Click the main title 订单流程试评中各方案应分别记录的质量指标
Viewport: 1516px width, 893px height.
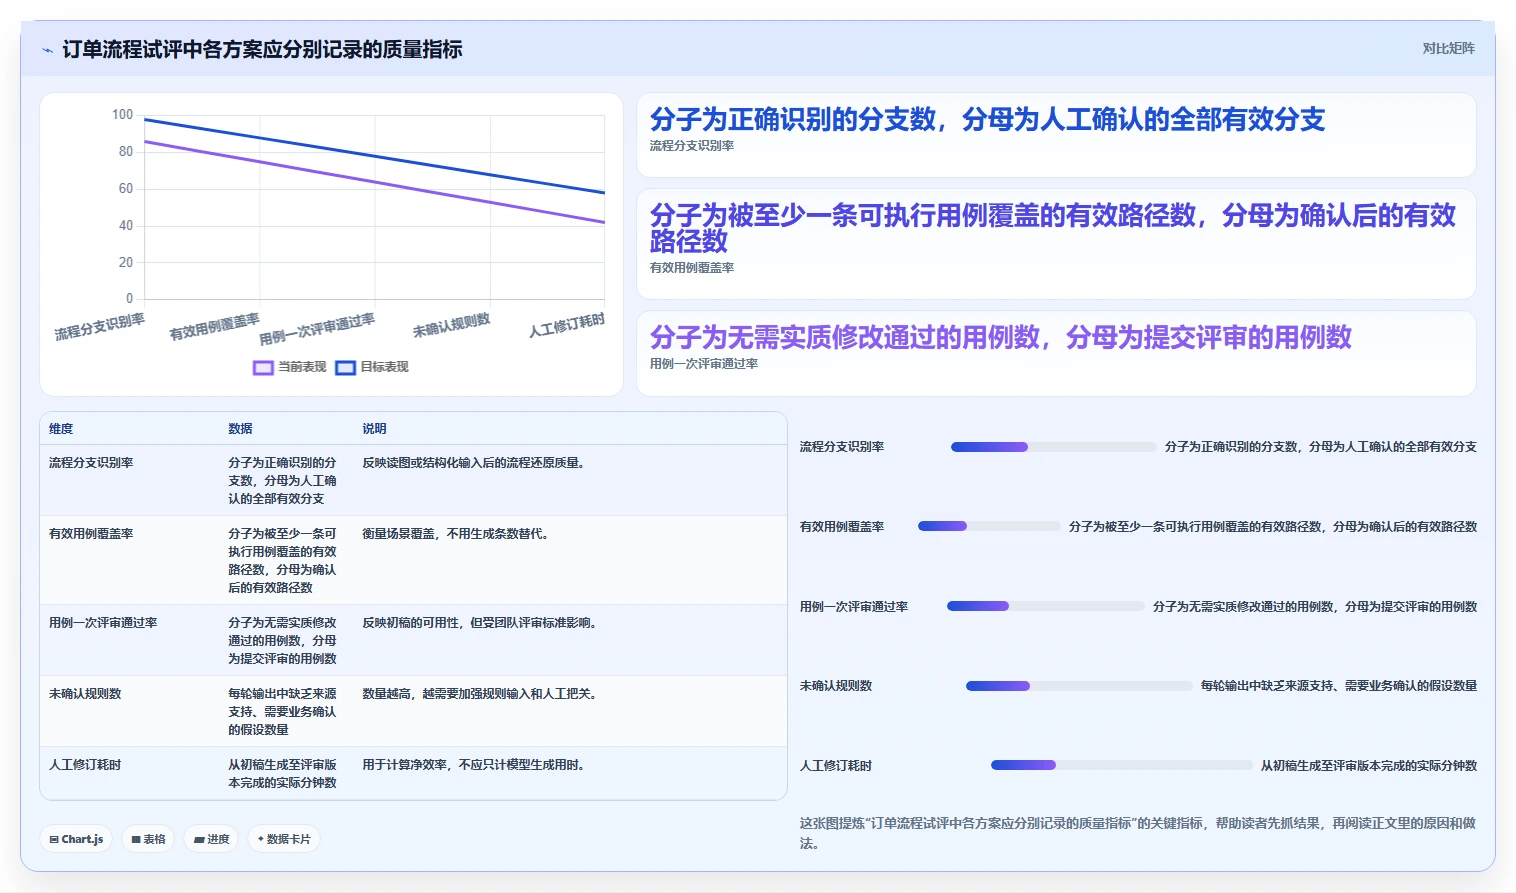point(262,49)
